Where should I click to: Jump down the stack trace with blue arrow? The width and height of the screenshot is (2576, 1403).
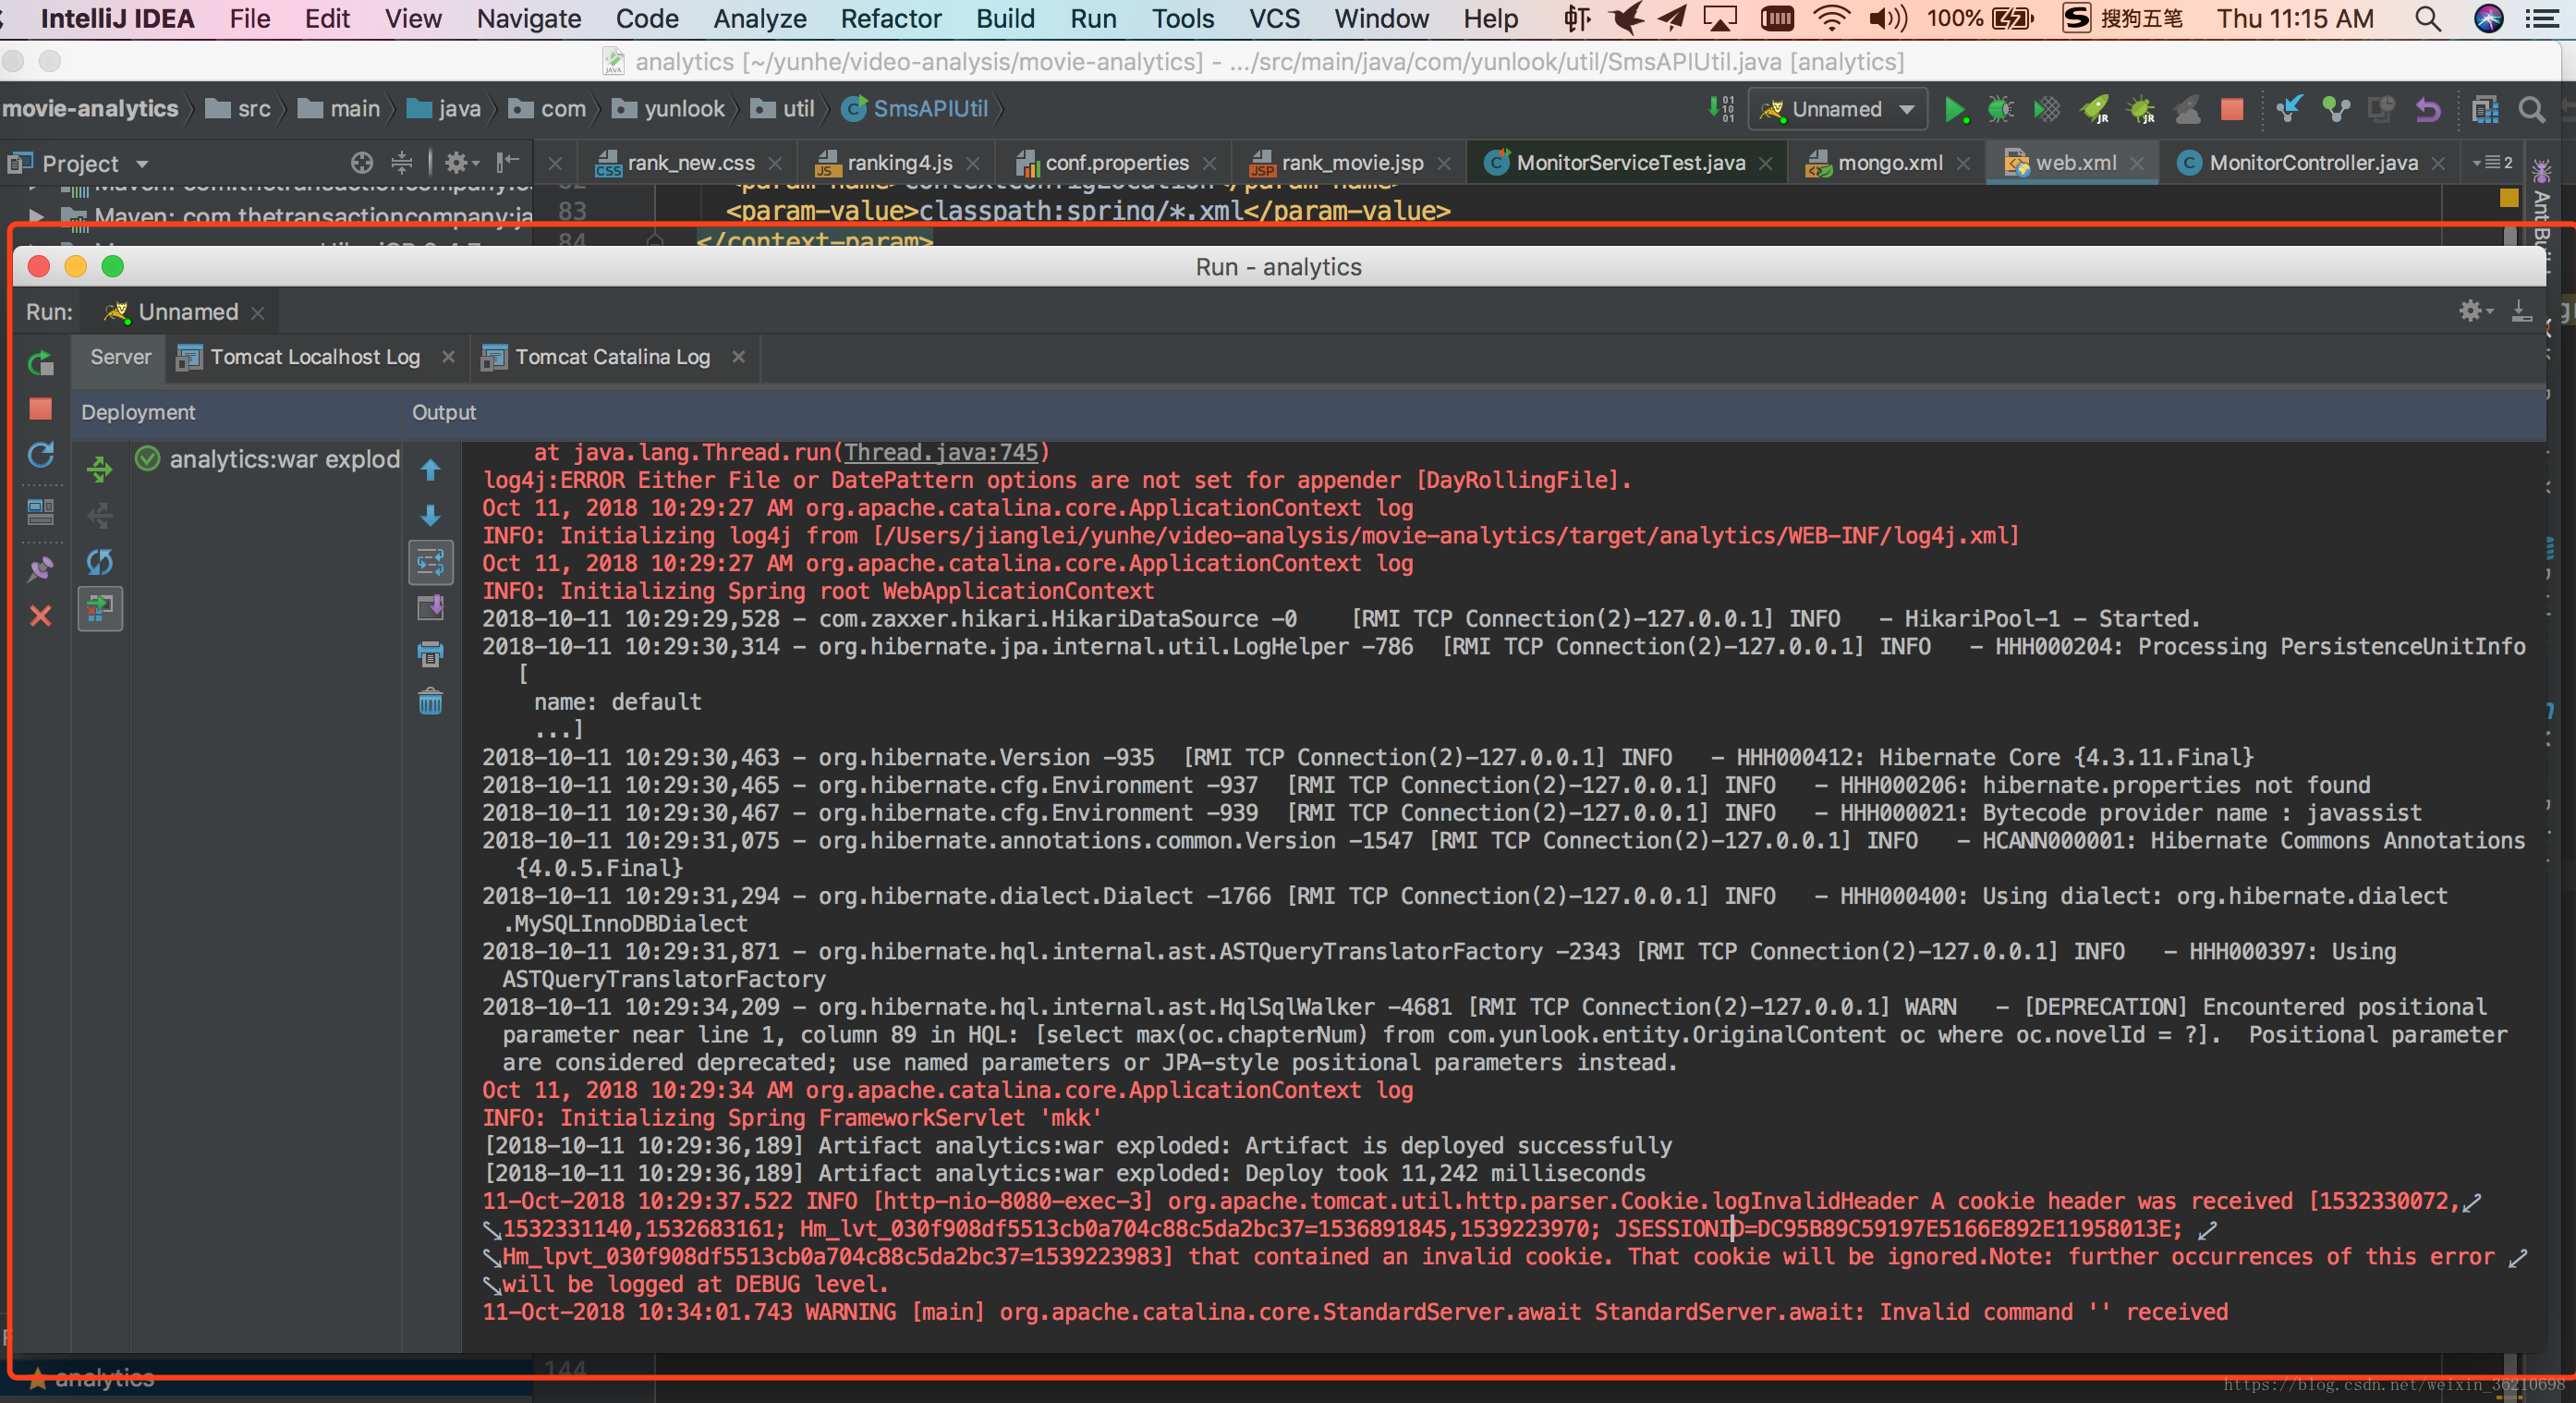point(431,516)
